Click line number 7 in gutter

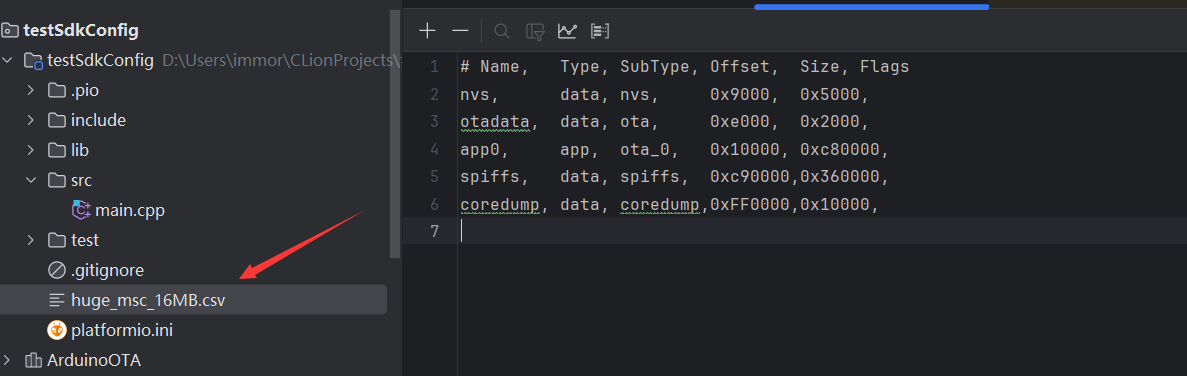(434, 231)
